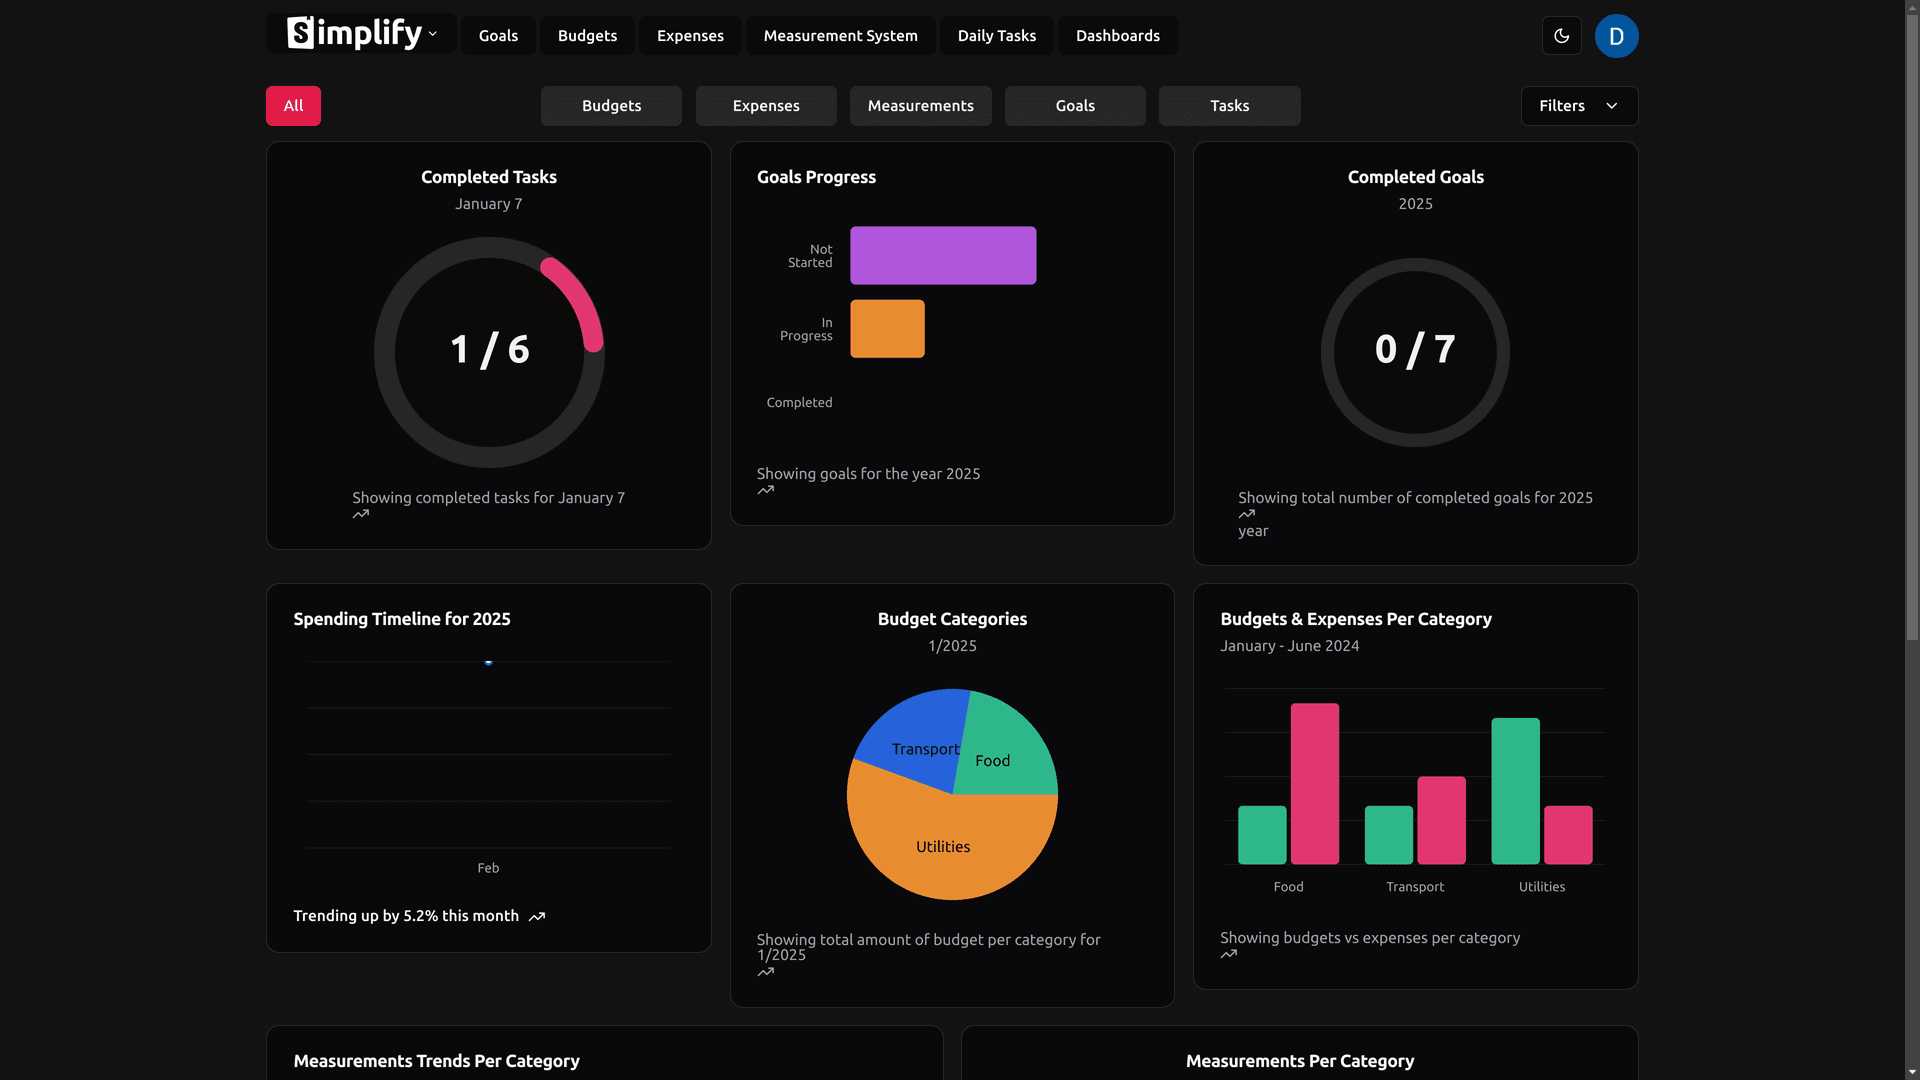This screenshot has height=1080, width=1920.
Task: Go to Daily Tasks in navigation
Action: pyautogui.click(x=996, y=36)
